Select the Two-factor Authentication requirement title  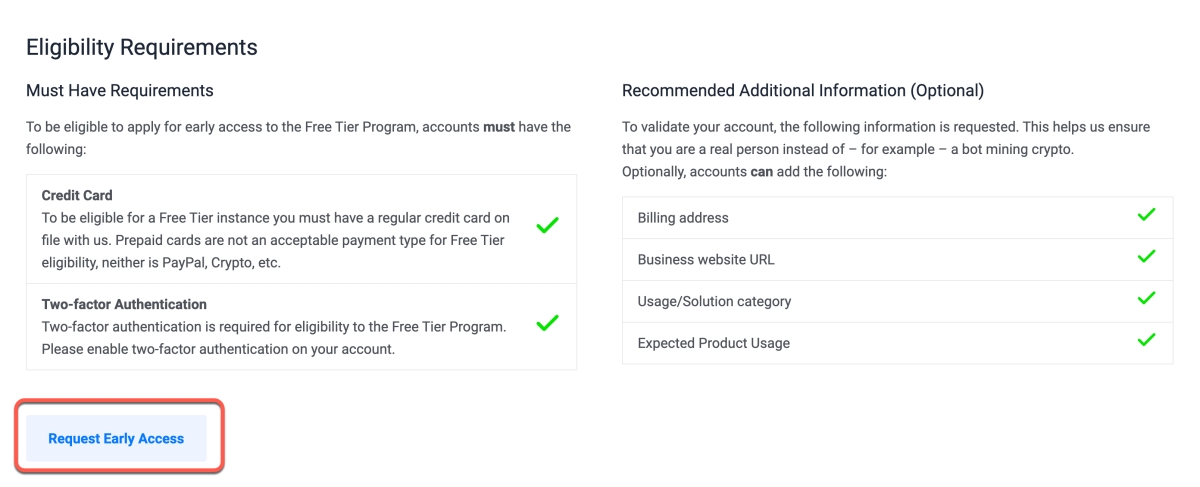coord(124,304)
